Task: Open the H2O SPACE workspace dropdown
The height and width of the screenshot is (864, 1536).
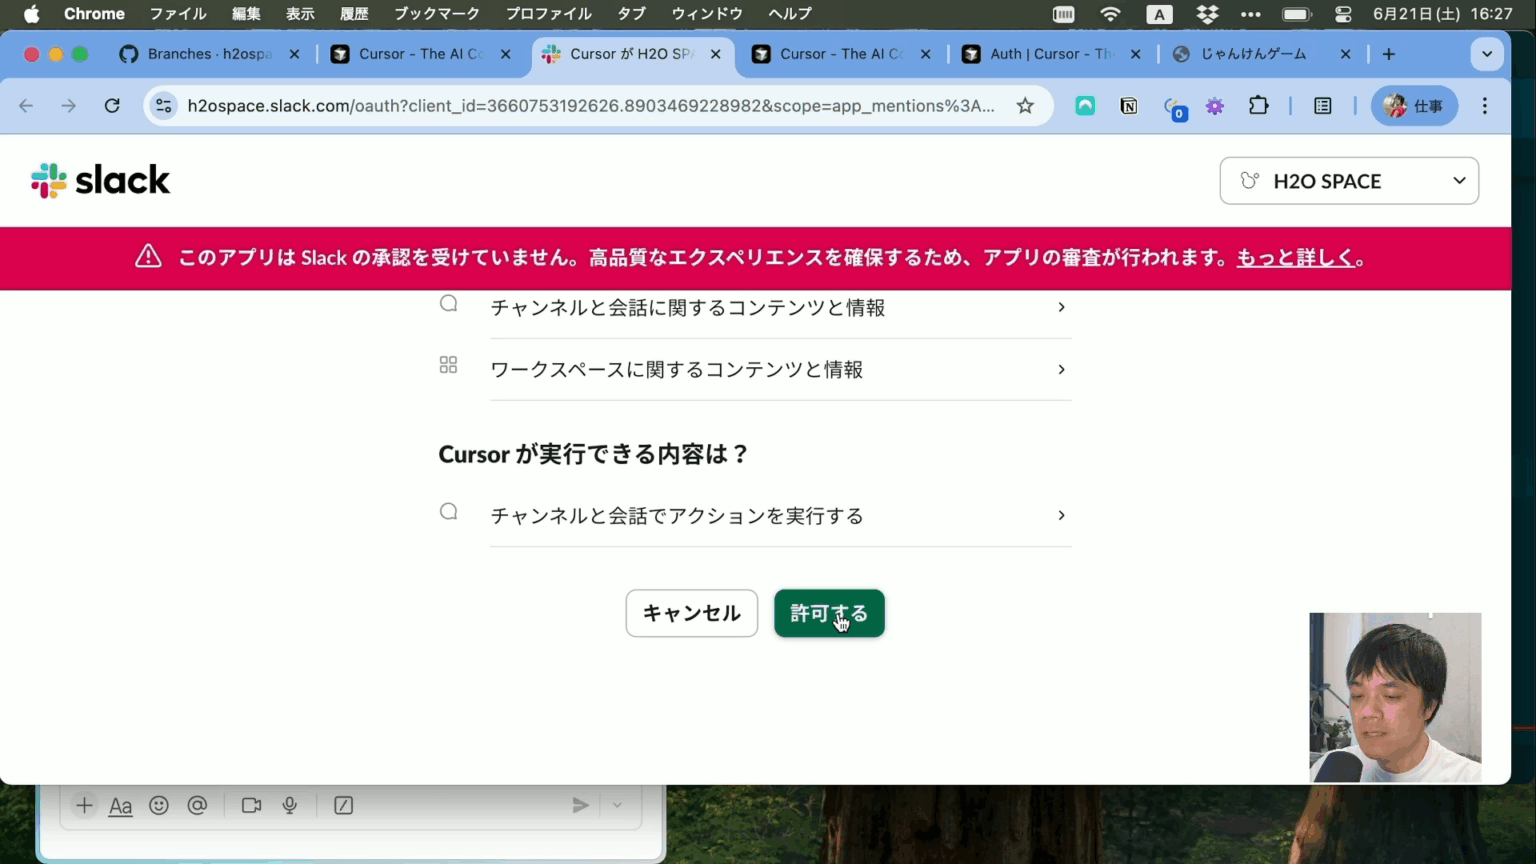Action: [x=1348, y=181]
